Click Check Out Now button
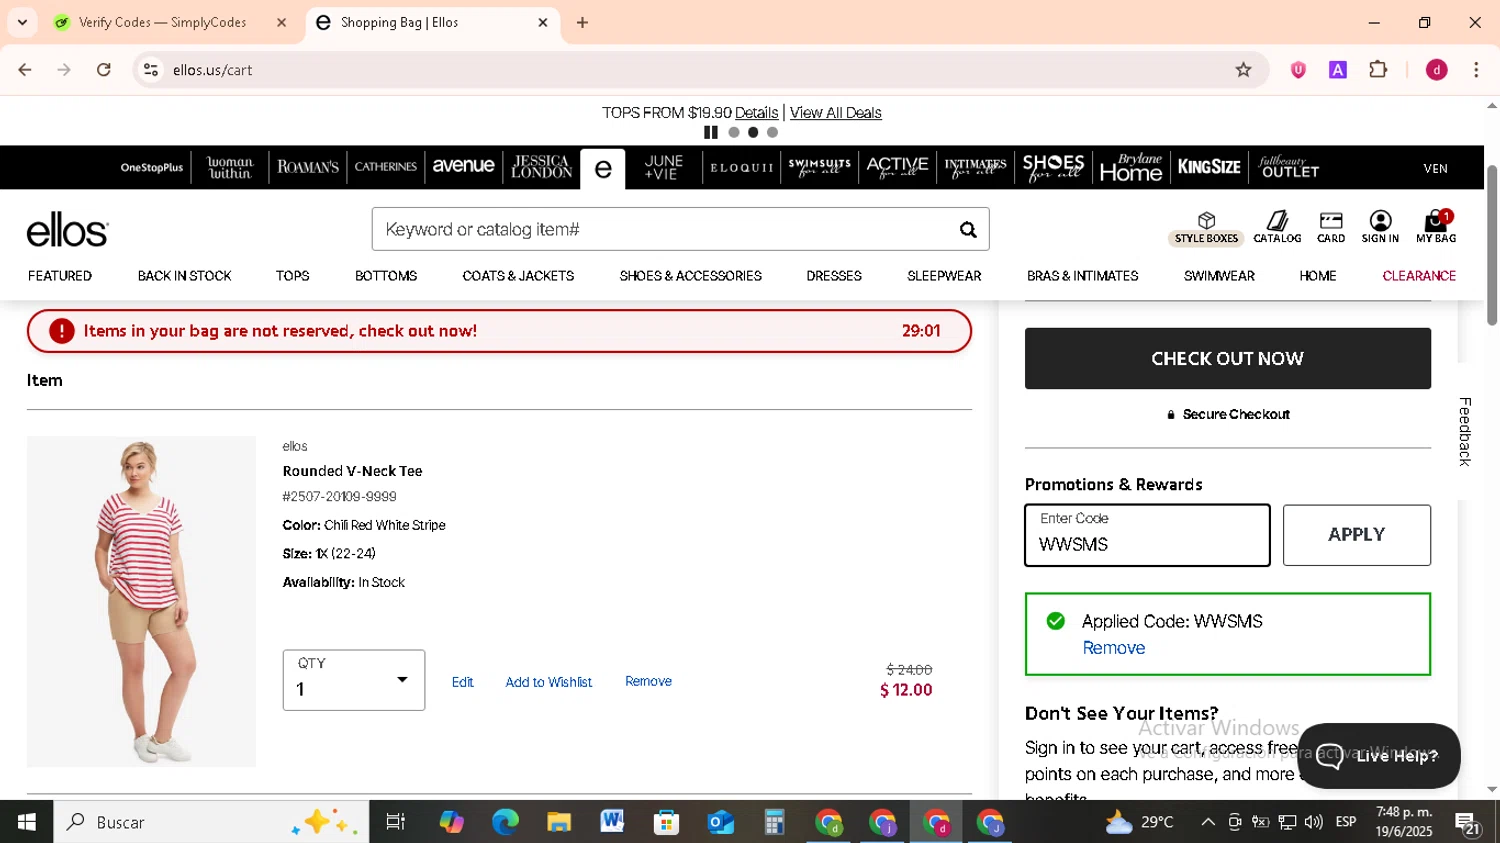The width and height of the screenshot is (1500, 843). click(1227, 358)
